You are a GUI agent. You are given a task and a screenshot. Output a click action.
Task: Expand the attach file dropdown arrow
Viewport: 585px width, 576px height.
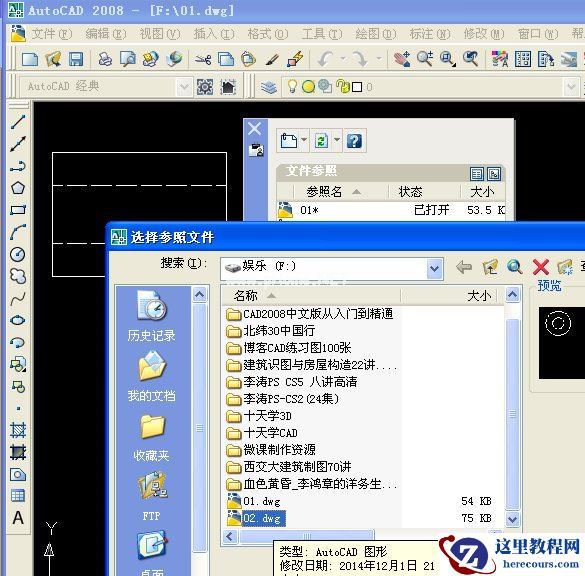[304, 140]
